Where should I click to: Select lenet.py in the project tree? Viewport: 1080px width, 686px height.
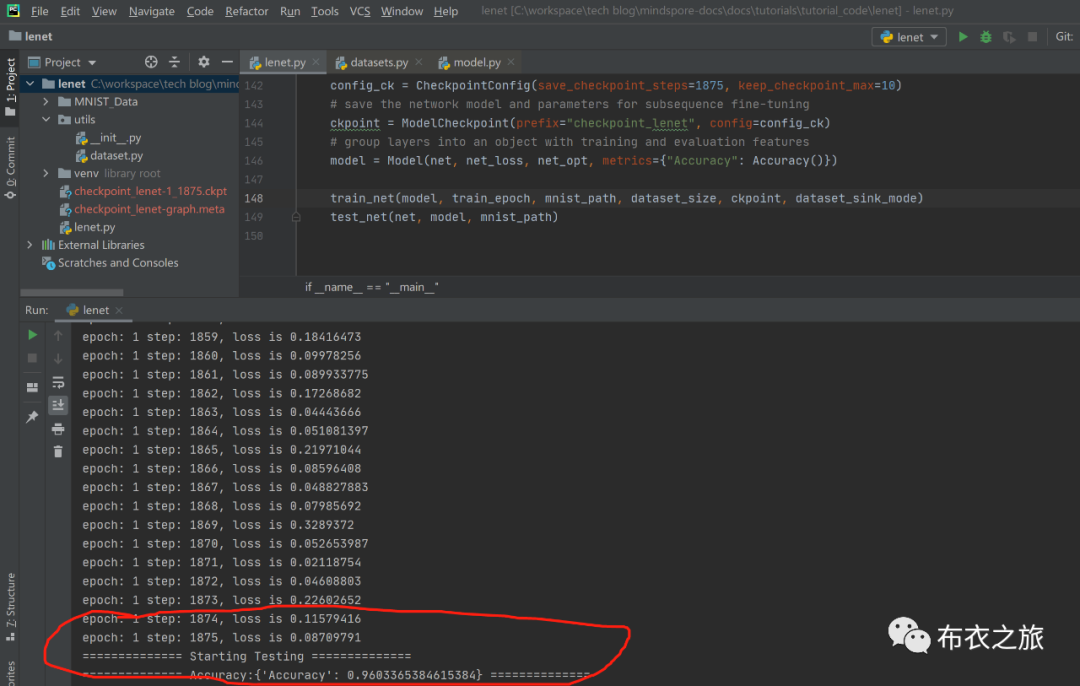(x=87, y=227)
